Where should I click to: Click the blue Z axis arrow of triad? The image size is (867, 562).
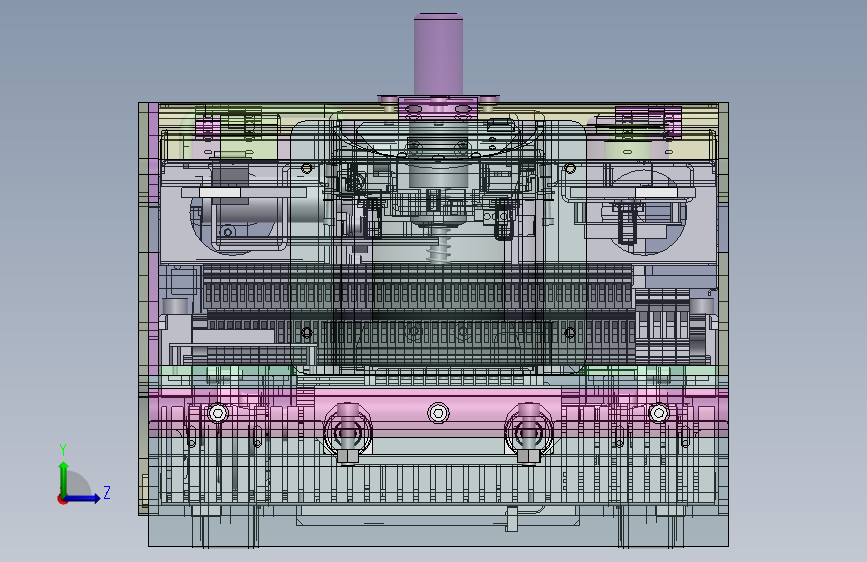coord(84,498)
